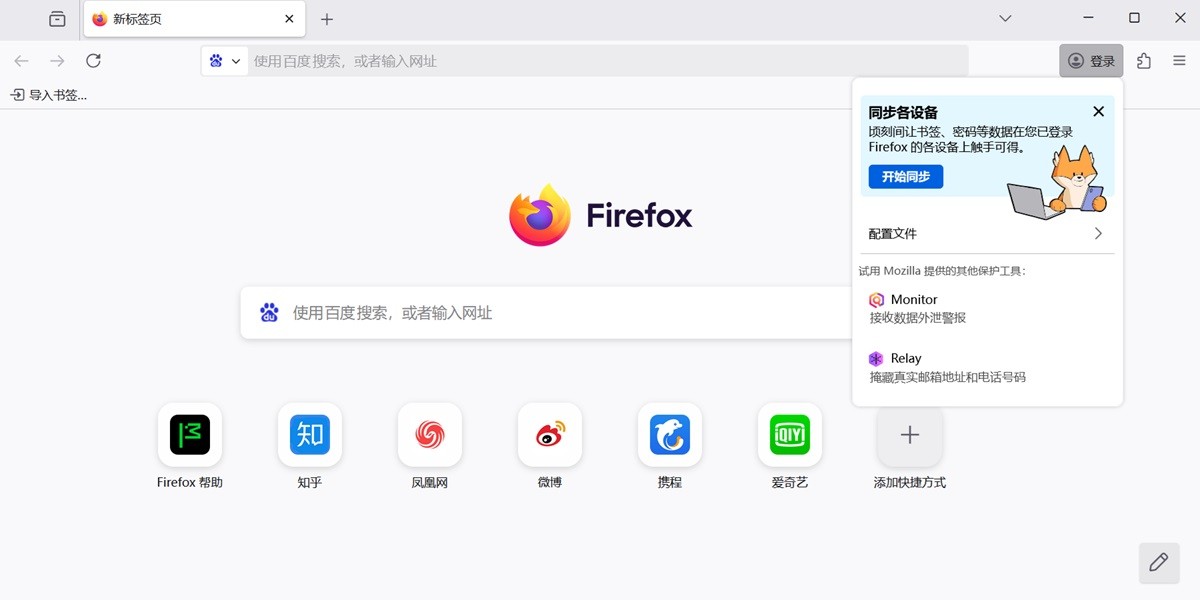Expand the 配置文件 section

988,233
